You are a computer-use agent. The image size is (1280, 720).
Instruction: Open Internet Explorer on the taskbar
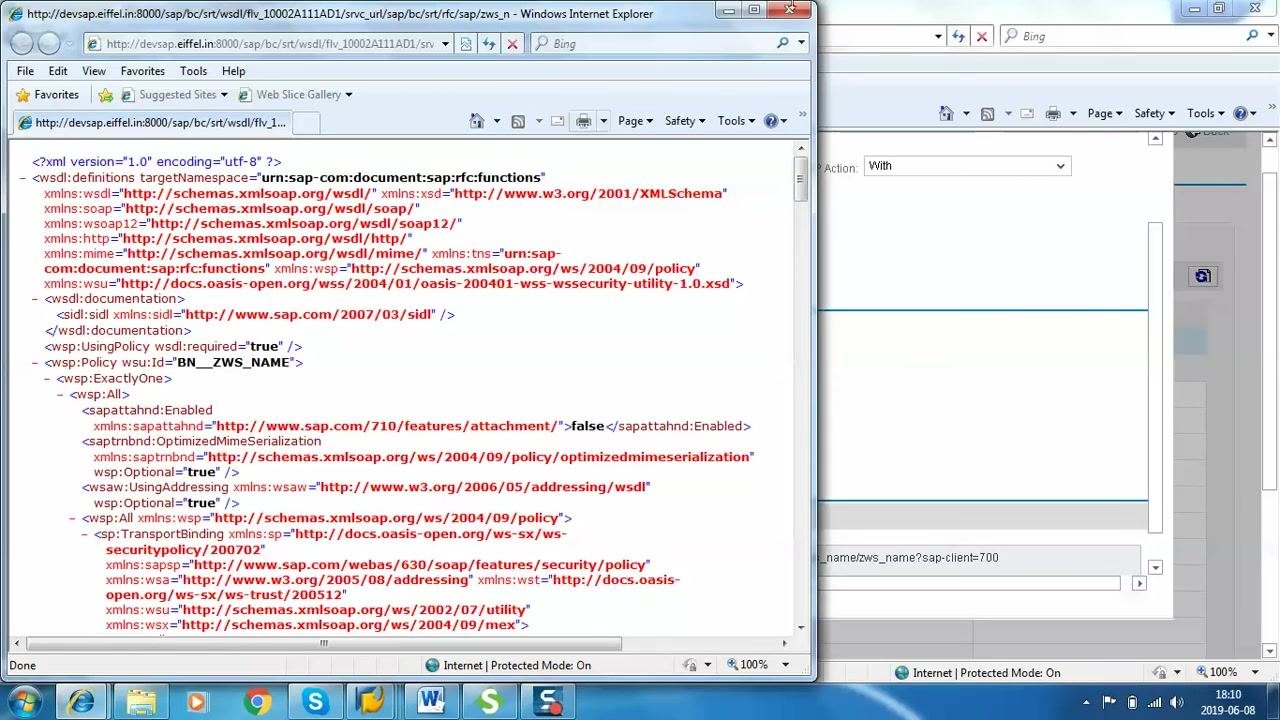81,701
